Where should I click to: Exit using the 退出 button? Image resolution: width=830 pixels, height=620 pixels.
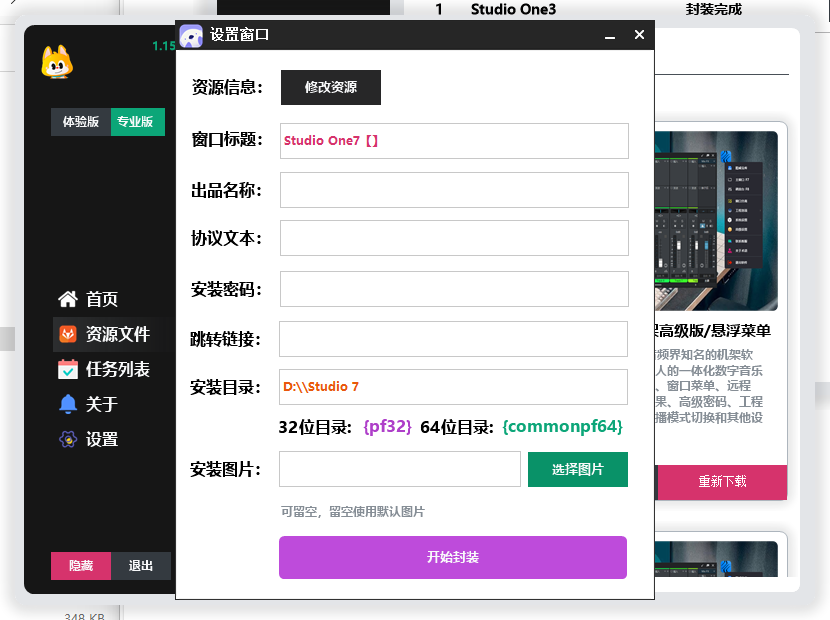coord(140,565)
